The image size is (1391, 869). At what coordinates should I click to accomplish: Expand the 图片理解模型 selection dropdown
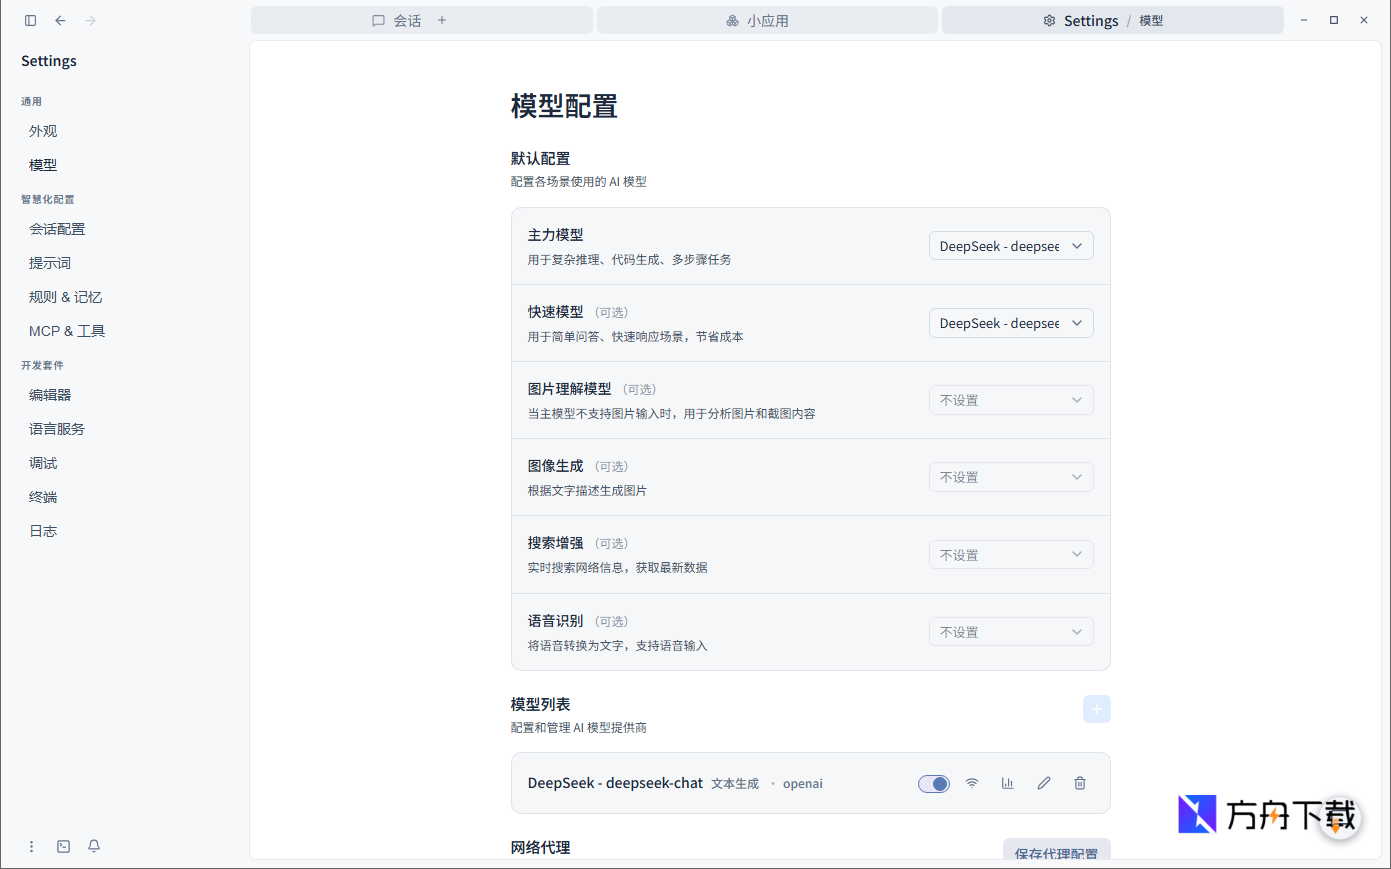pos(1011,399)
